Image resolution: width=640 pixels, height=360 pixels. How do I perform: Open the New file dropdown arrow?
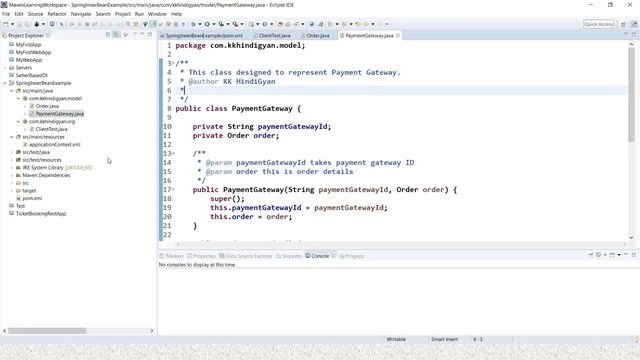(x=12, y=24)
